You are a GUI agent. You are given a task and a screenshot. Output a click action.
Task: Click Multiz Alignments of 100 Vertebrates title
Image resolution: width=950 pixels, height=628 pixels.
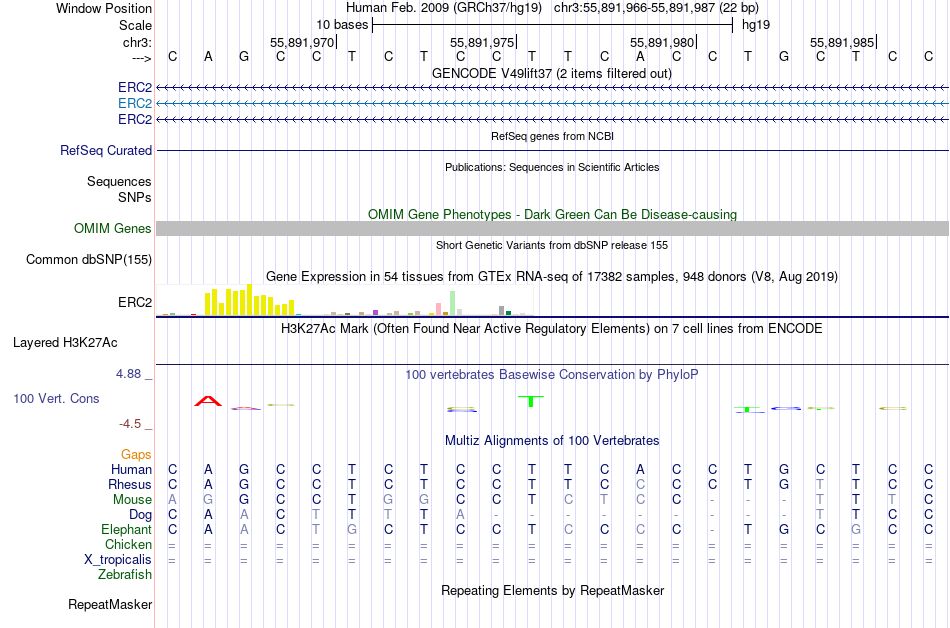point(552,441)
